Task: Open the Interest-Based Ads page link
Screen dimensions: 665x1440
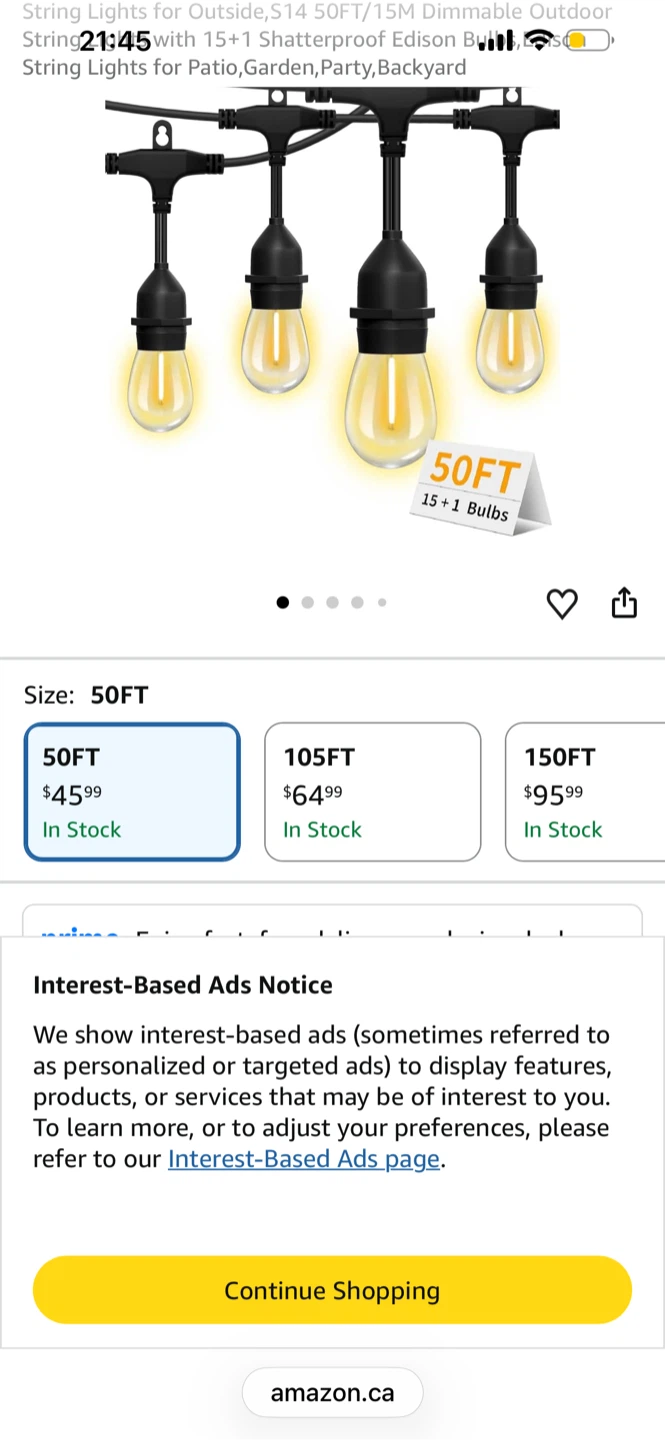Action: [x=304, y=1159]
